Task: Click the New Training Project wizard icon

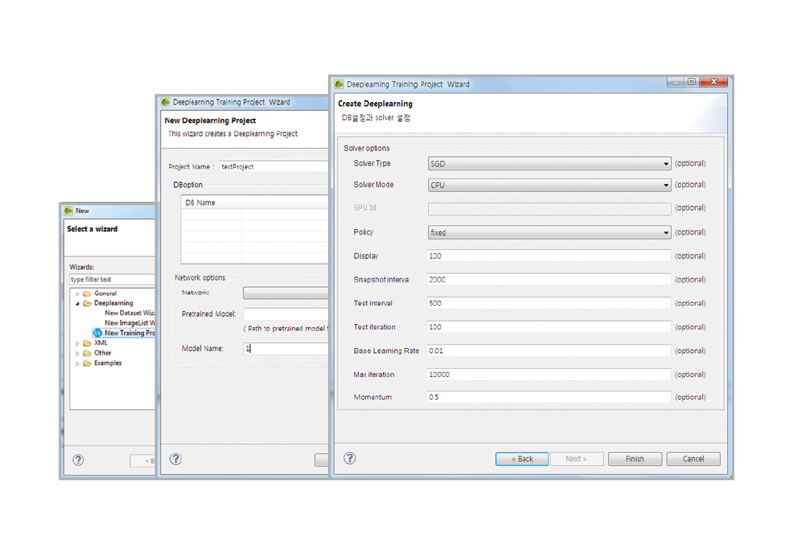Action: 98,333
